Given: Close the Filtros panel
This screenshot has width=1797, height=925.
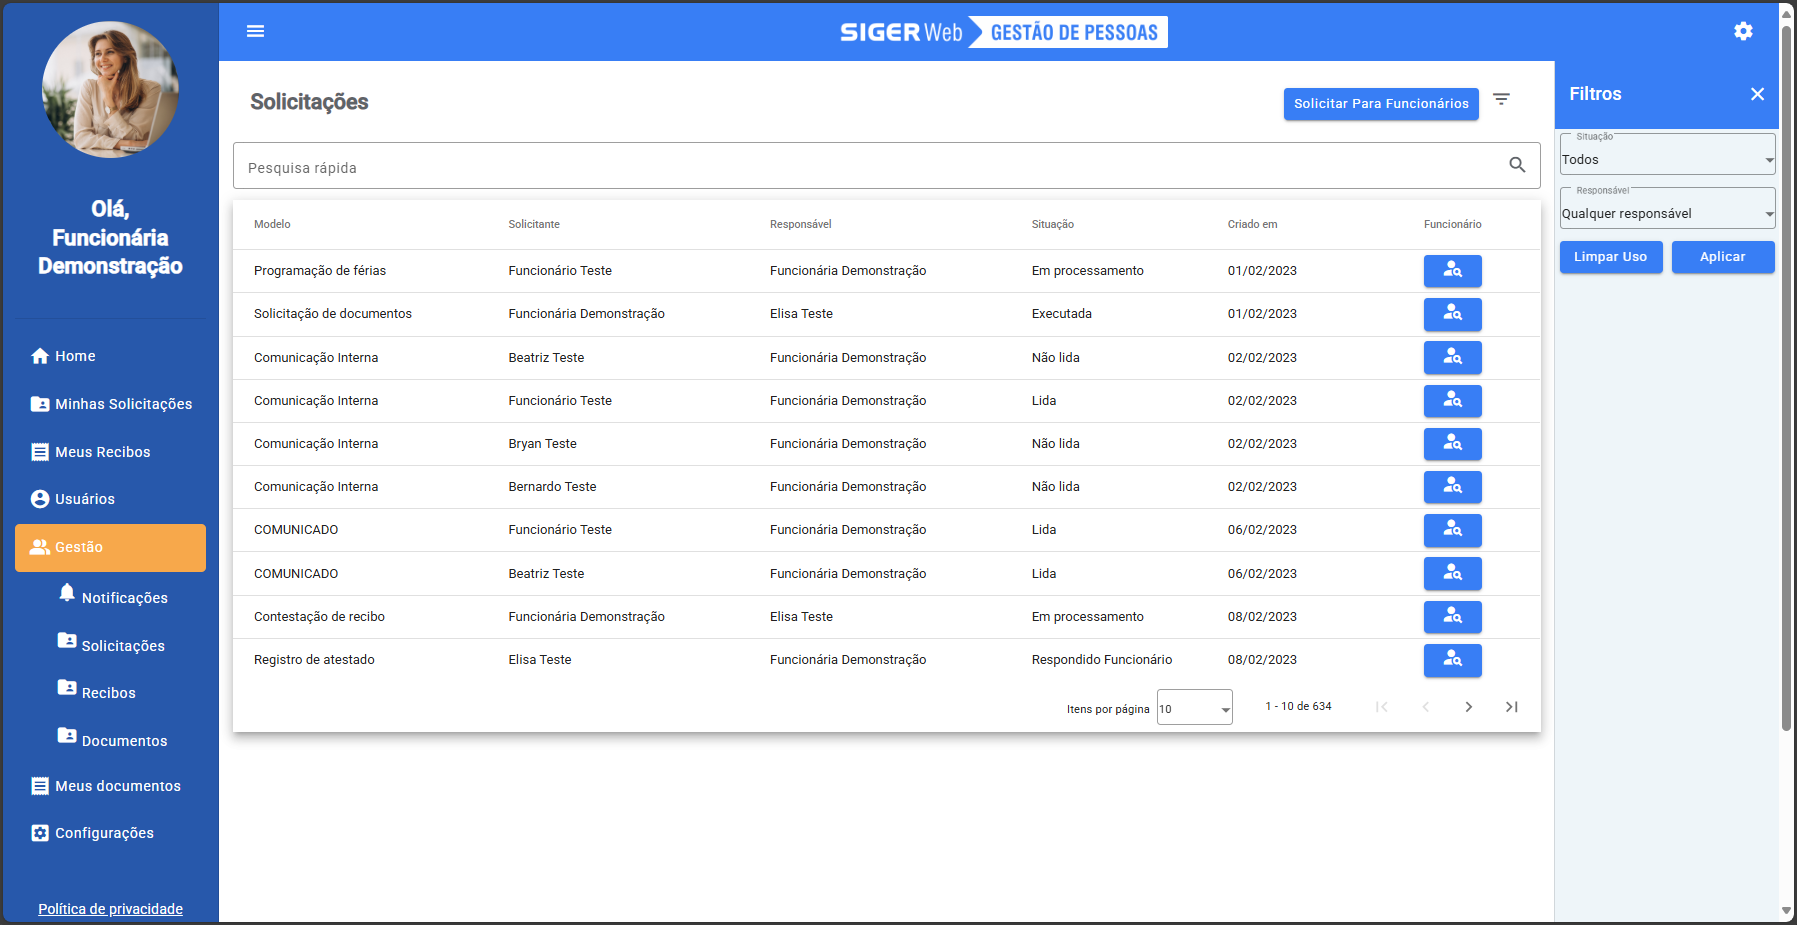Looking at the screenshot, I should click(x=1757, y=94).
